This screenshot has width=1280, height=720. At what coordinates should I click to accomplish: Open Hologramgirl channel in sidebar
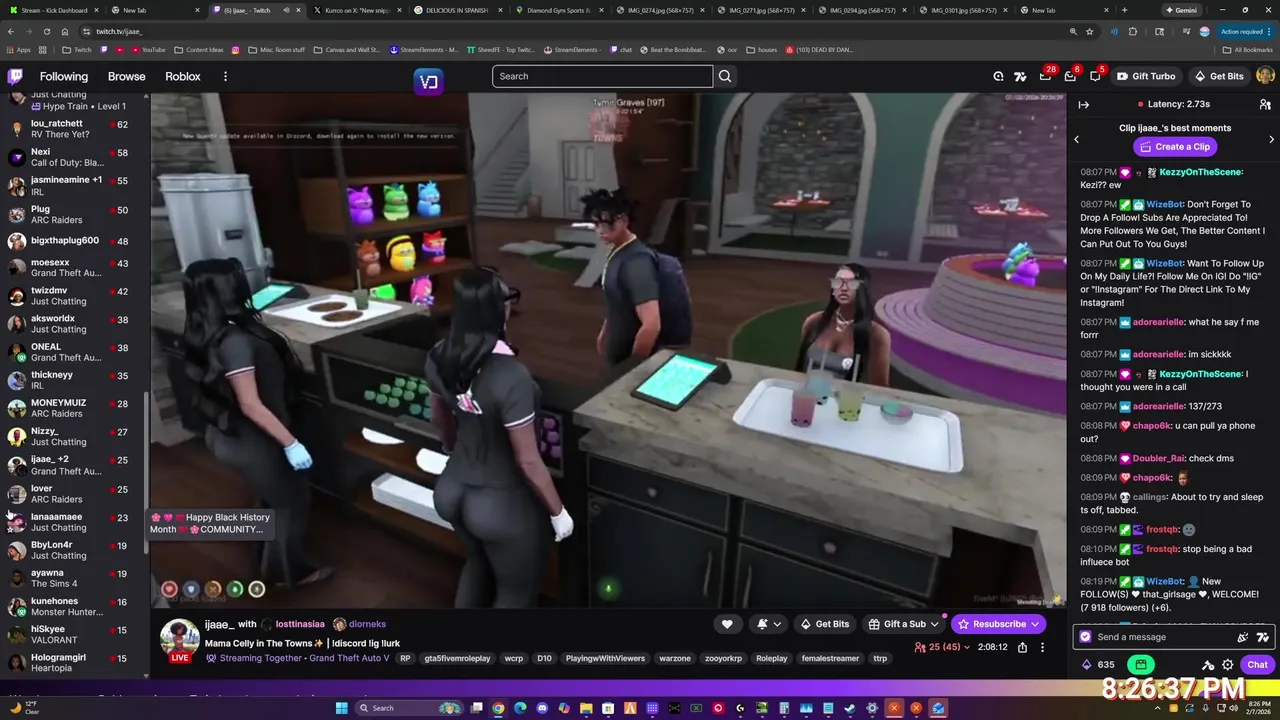coord(75,662)
